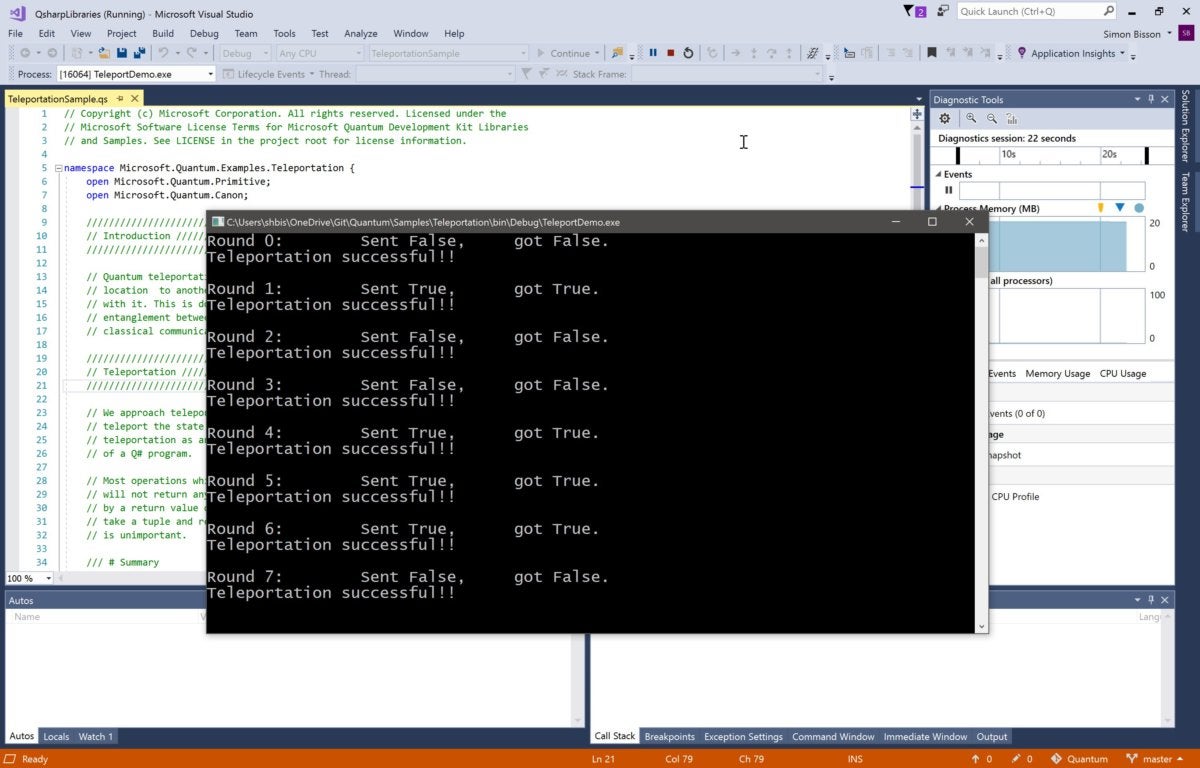Viewport: 1200px width, 768px height.
Task: Collapse the namespace code block
Action: tap(58, 168)
